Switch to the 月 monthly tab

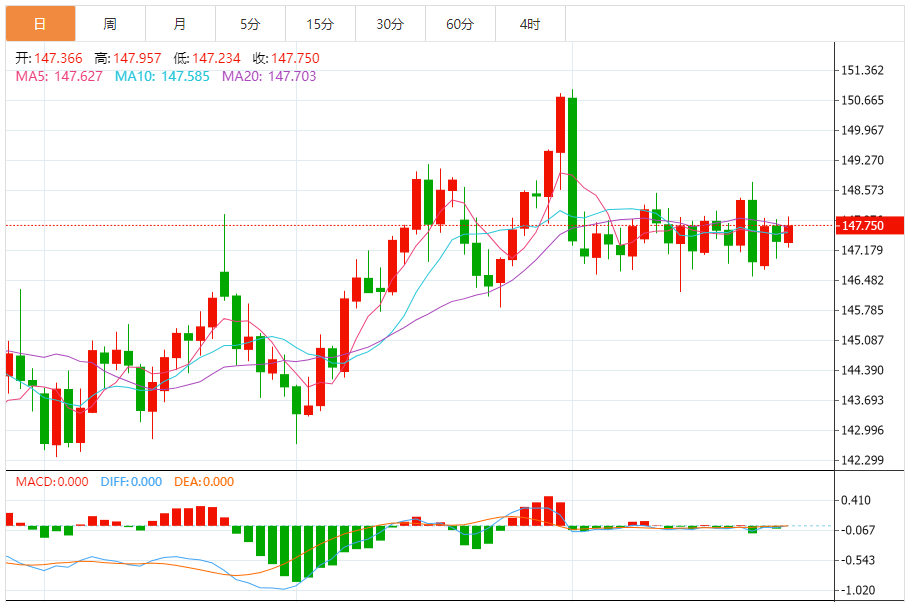[180, 24]
